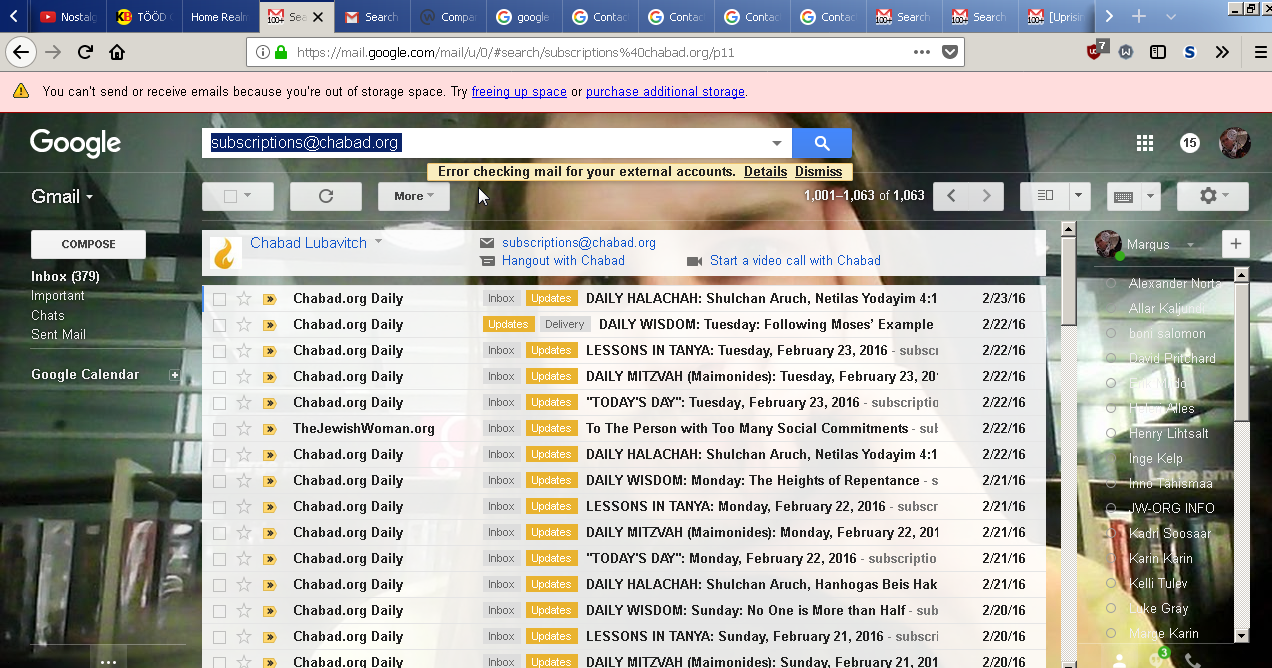Screen dimensions: 1272x668
Task: Go to newer messages page arrow
Action: (951, 196)
